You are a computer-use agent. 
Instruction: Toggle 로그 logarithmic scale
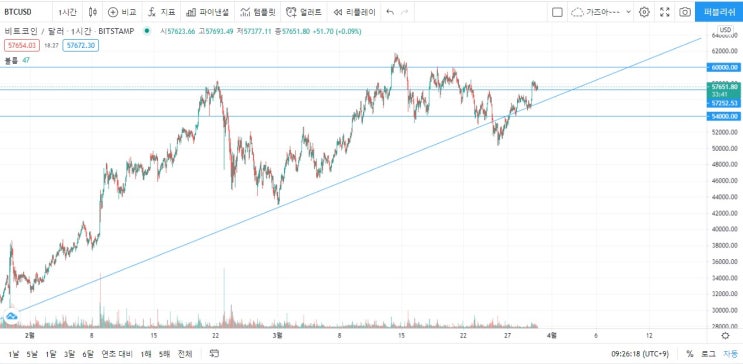[x=708, y=354]
